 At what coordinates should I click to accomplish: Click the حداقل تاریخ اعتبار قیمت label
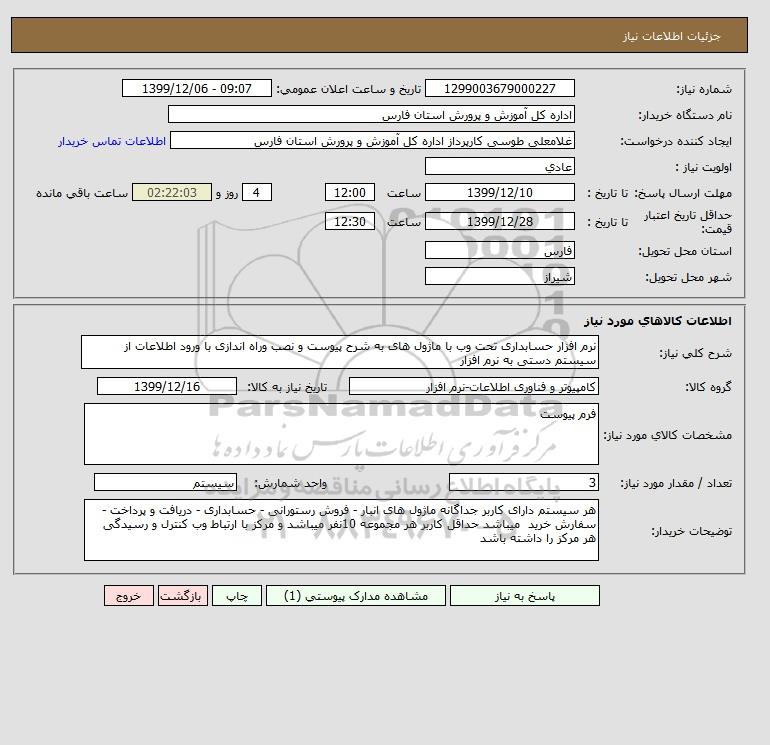point(688,222)
